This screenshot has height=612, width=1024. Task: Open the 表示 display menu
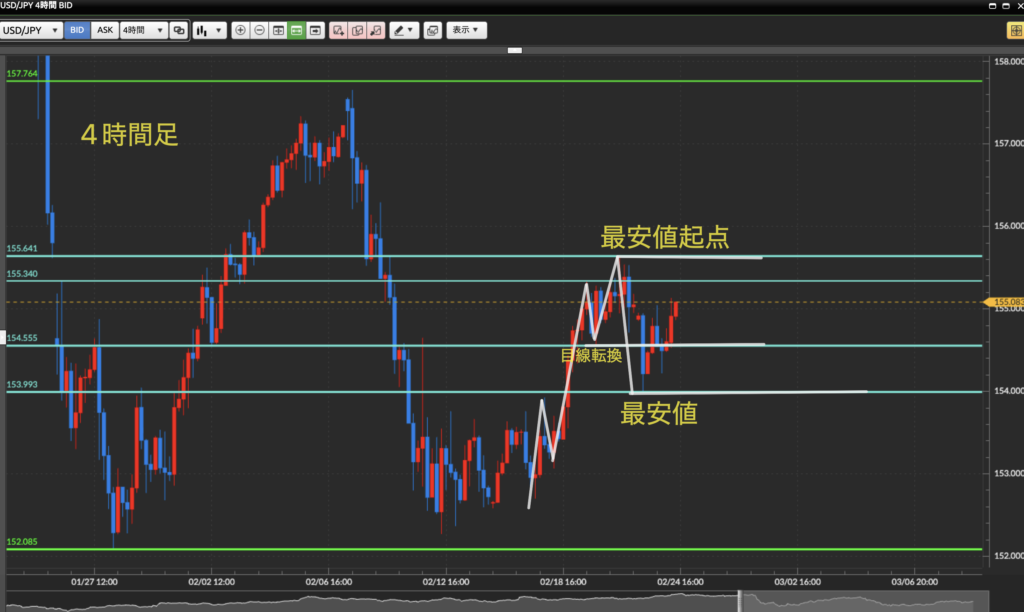[x=466, y=31]
